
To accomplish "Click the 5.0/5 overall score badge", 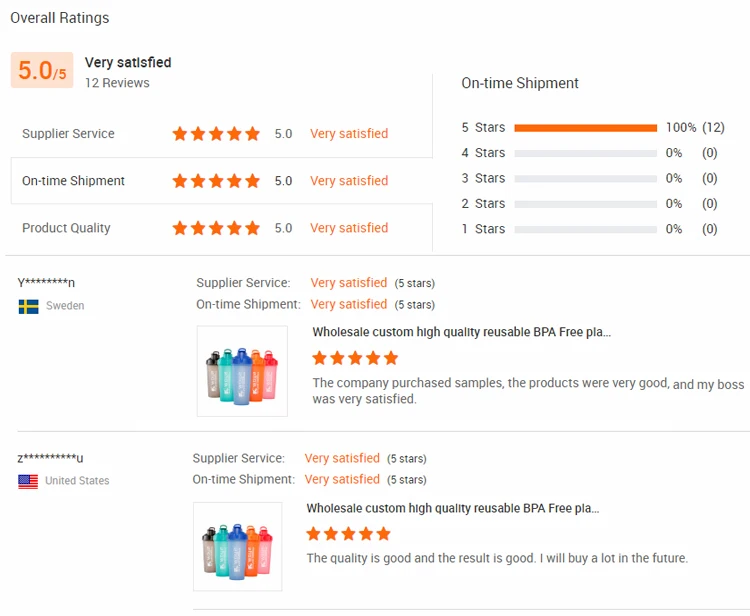I will [x=42, y=70].
